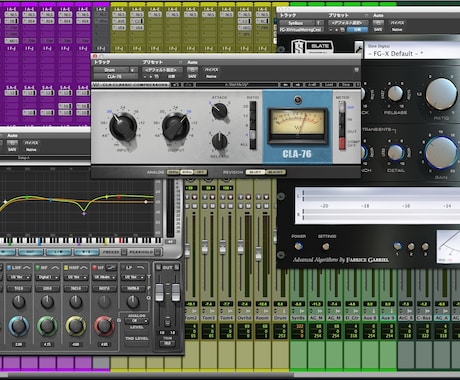Click the LMF band frequency value field
This screenshot has width=460, height=380.
pos(19,288)
